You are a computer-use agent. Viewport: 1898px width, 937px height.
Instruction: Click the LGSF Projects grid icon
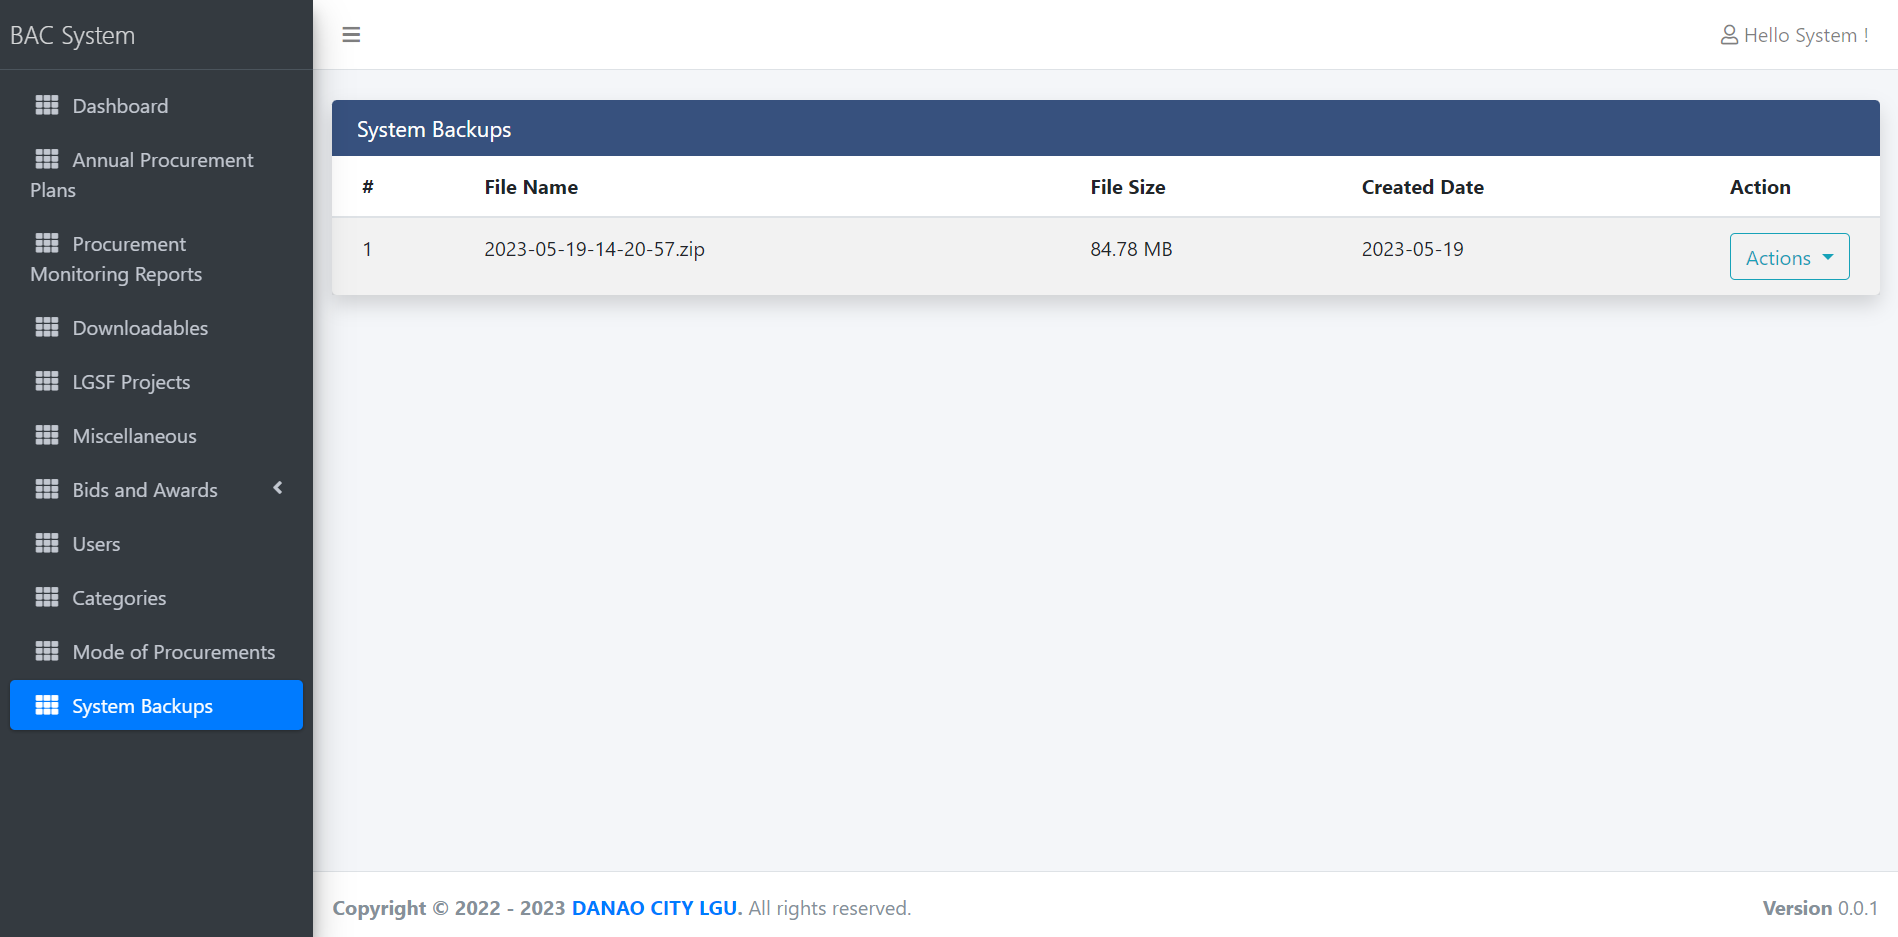click(x=47, y=381)
